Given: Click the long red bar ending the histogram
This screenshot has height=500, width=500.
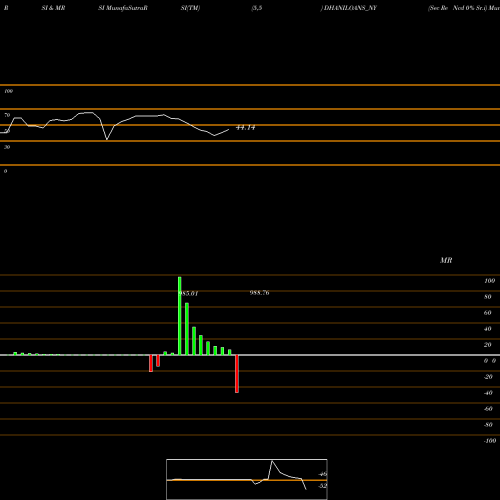Looking at the screenshot, I should [x=237, y=374].
